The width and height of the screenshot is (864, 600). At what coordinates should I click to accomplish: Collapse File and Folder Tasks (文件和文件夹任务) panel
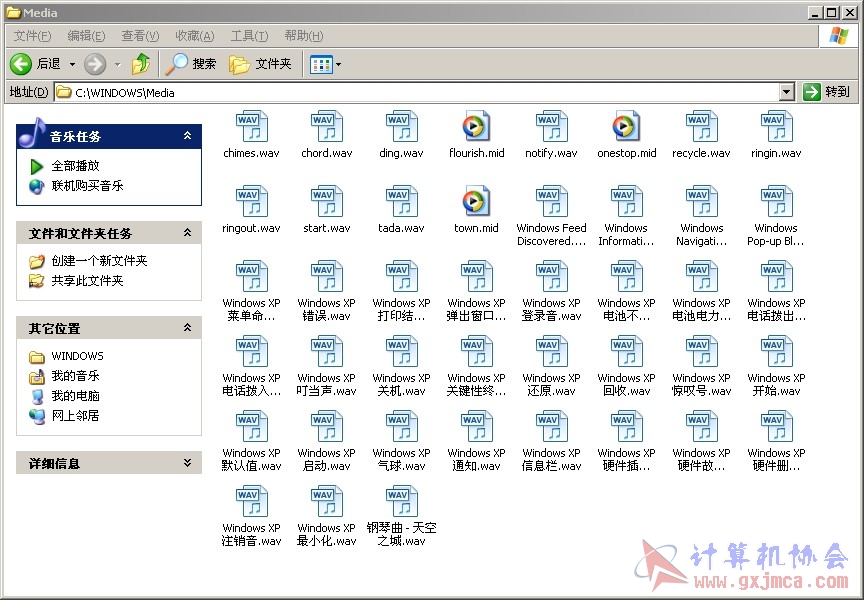(187, 233)
